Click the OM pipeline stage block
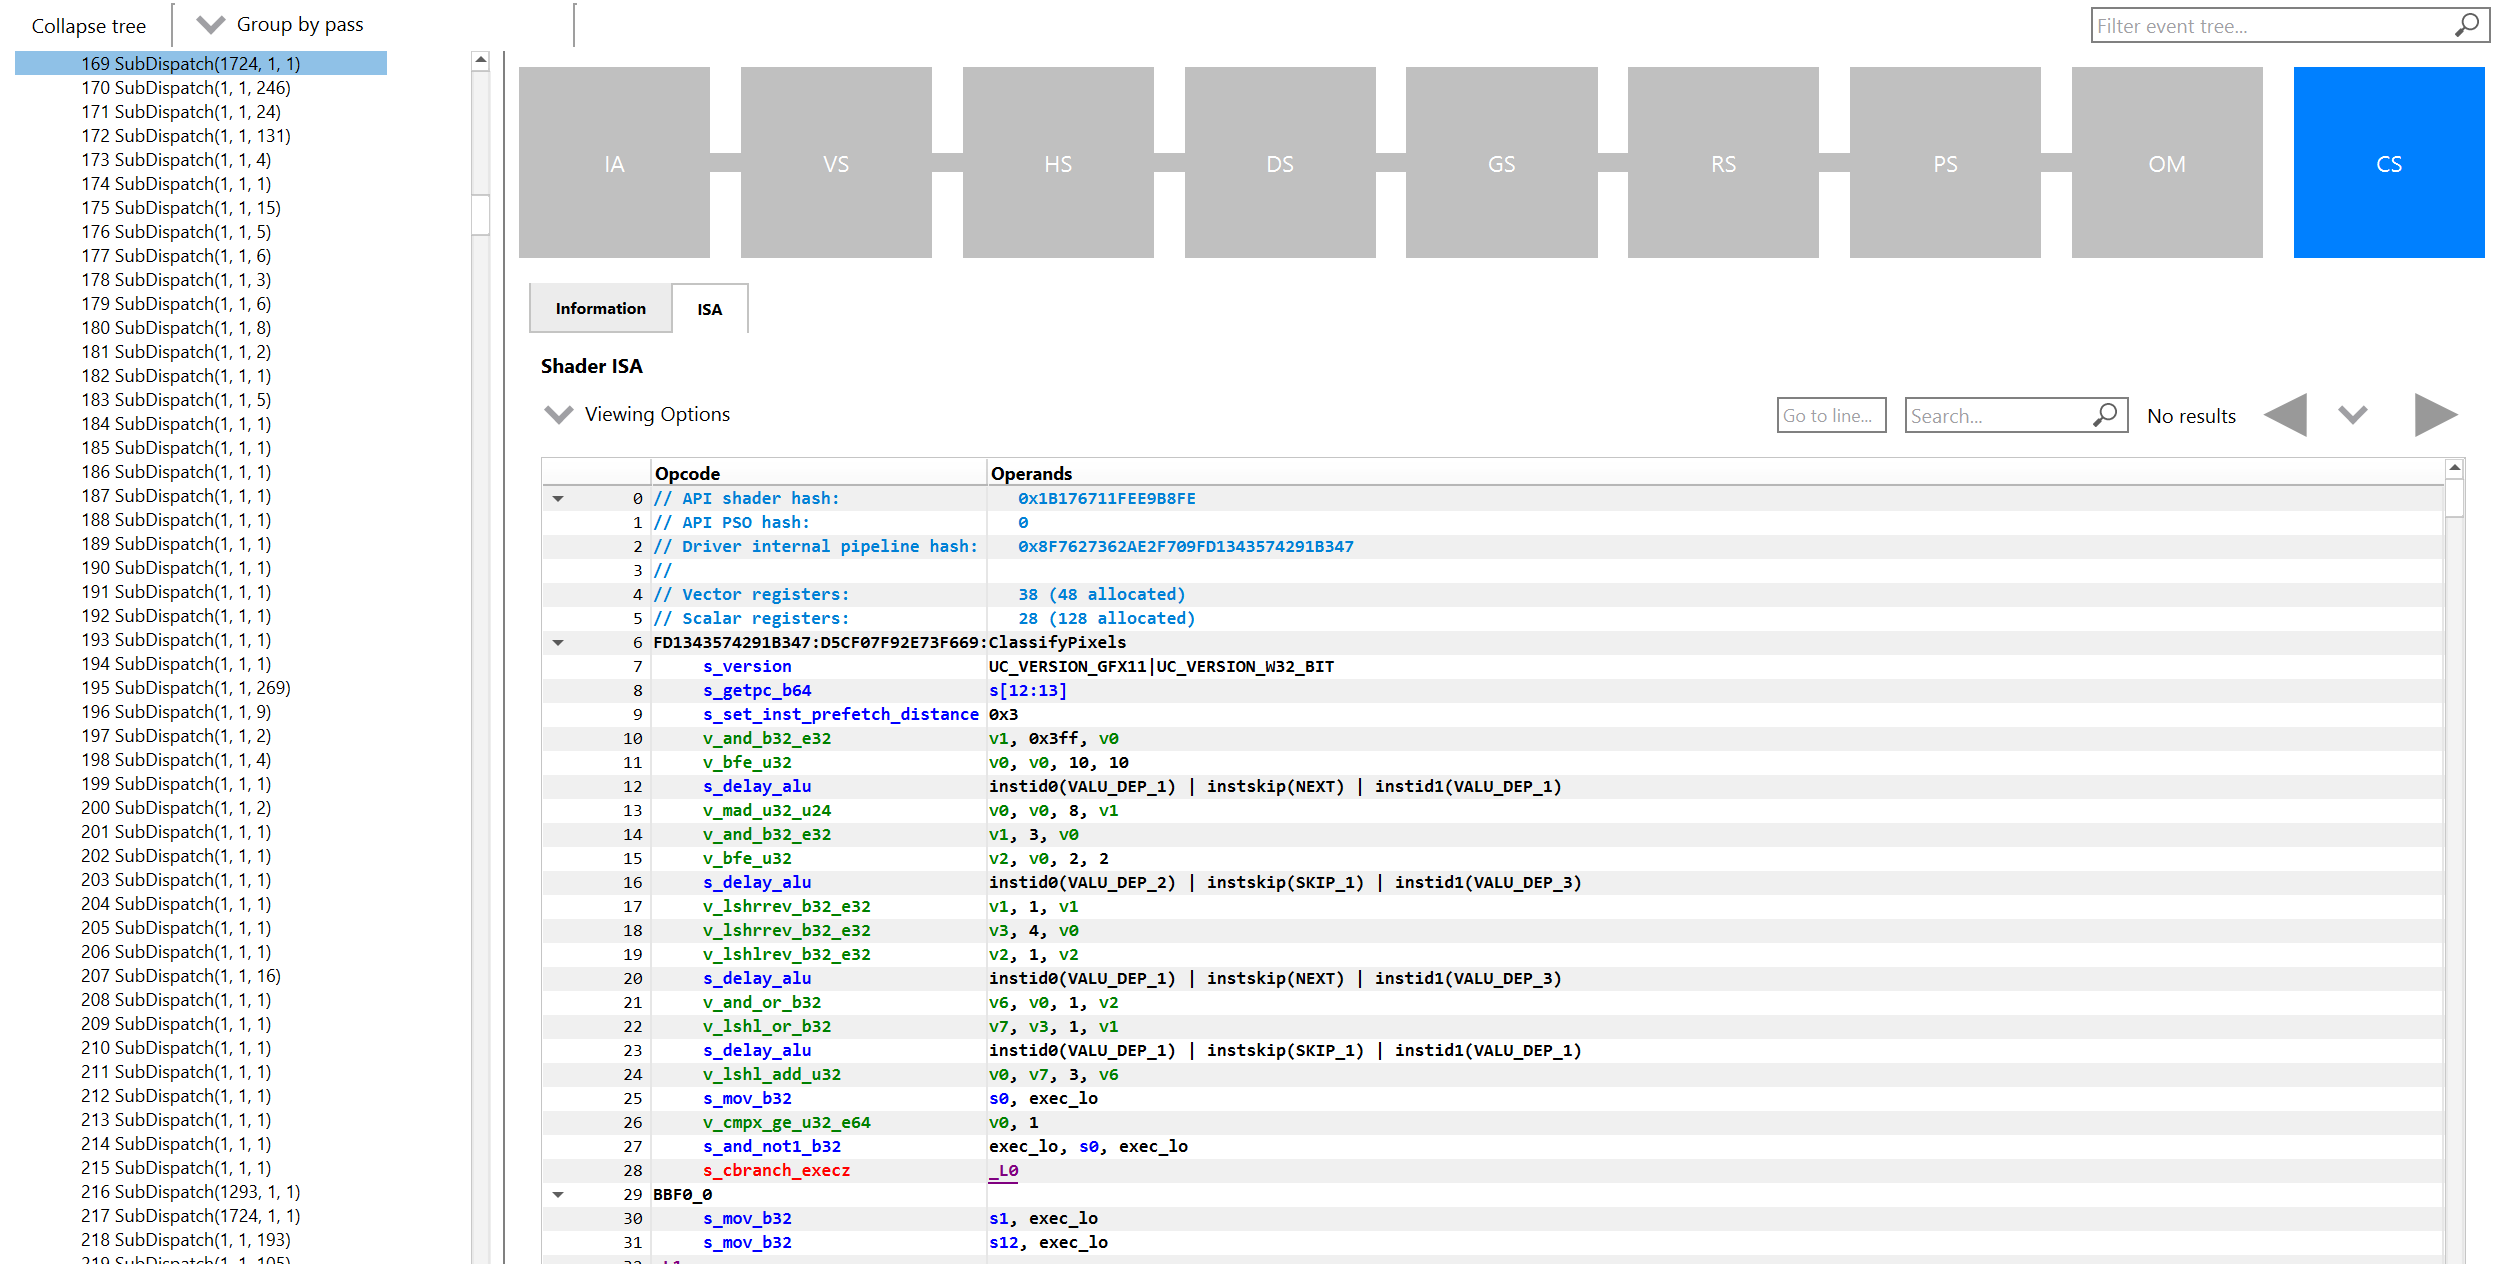The image size is (2500, 1264). [x=2166, y=163]
